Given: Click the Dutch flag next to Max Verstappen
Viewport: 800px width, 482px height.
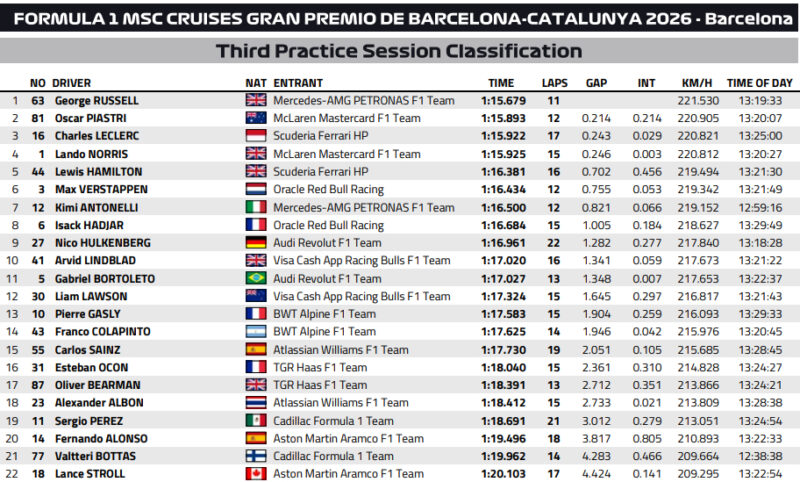Looking at the screenshot, I should (256, 189).
